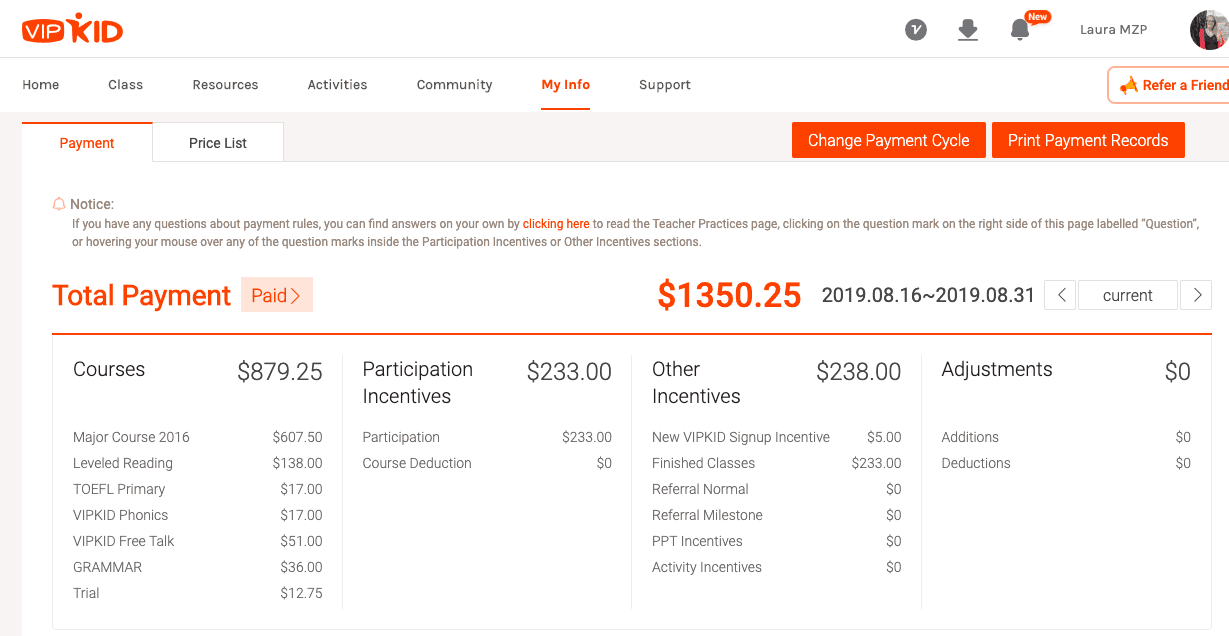Click the TOEFL Primary row label
Screen dimensions: 1229x636
(x=119, y=489)
